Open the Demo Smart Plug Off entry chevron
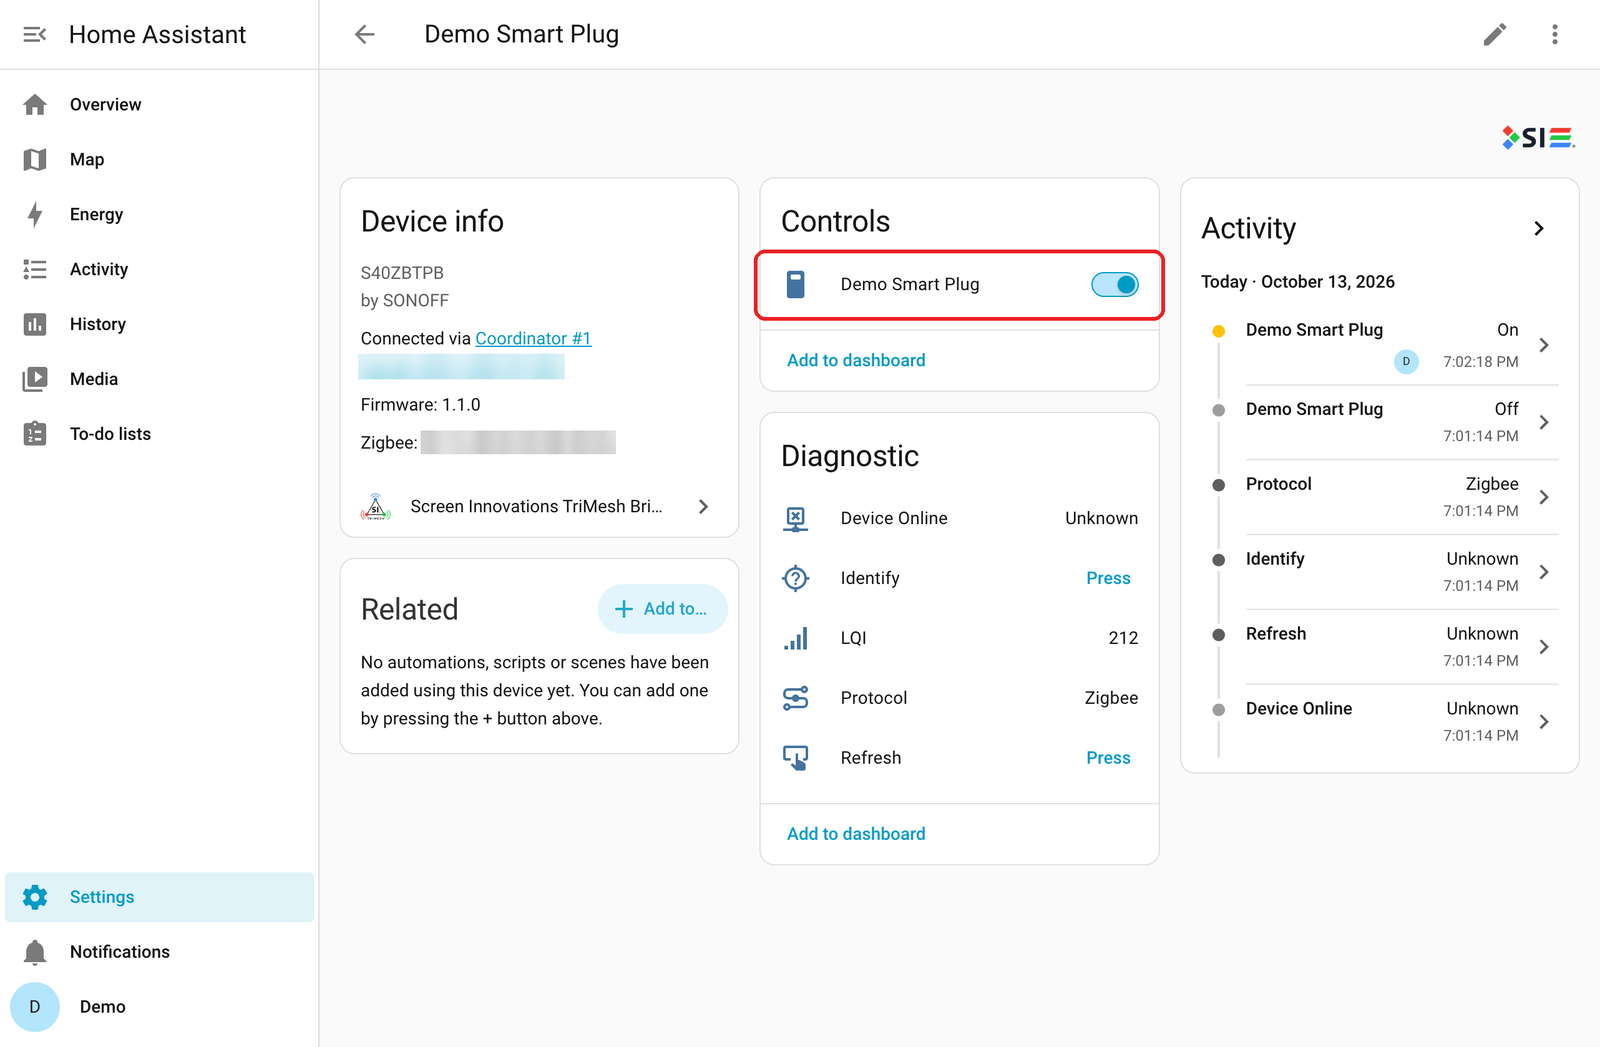Screen dimensions: 1600x1047 tap(1544, 423)
